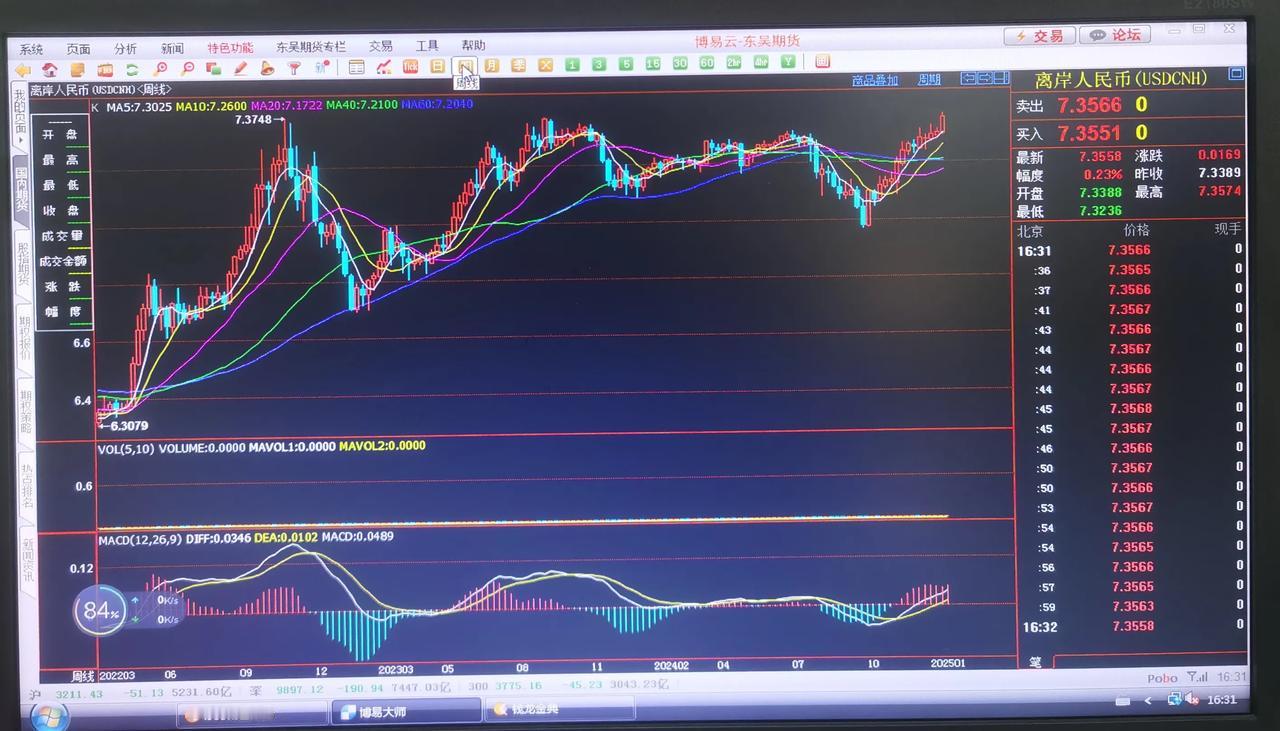
Task: Select daily K-line period icon 日
Action: [437, 67]
